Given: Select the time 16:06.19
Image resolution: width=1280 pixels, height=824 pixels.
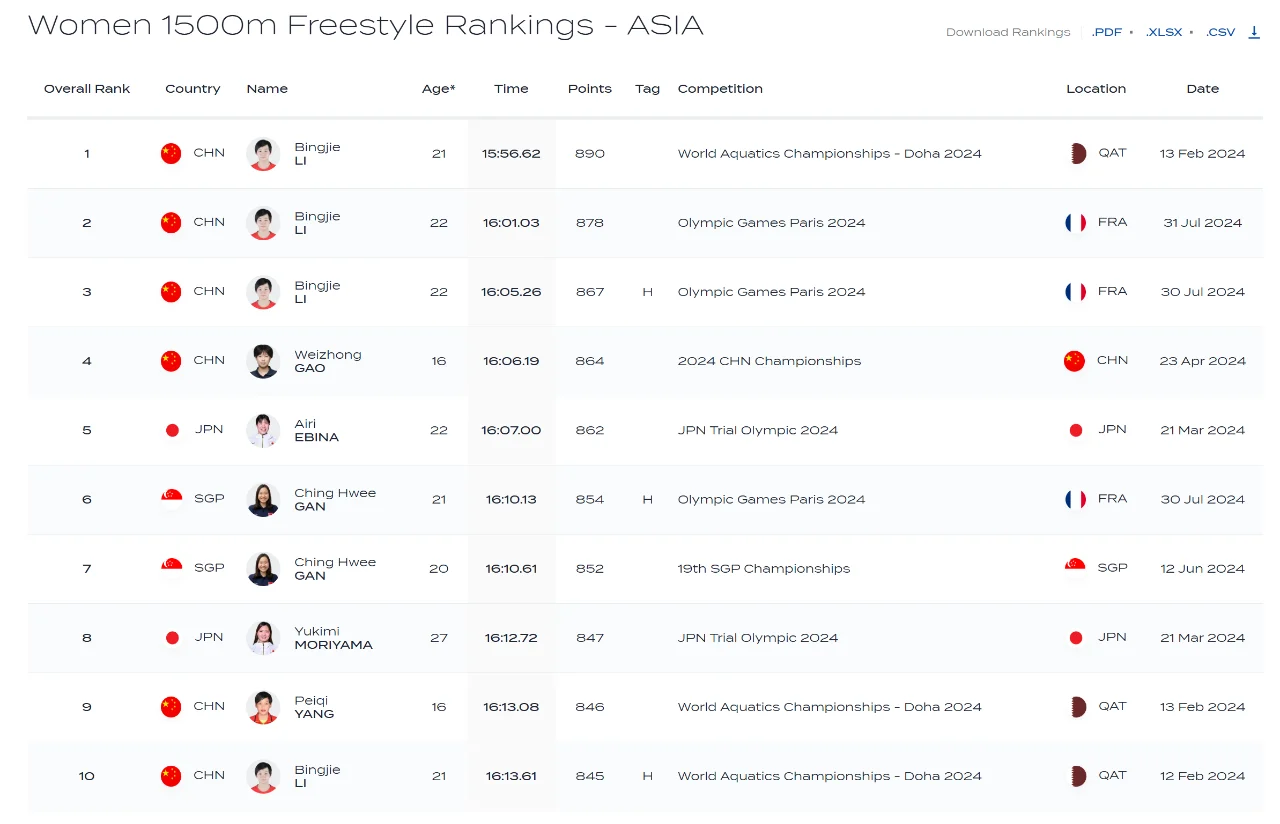Looking at the screenshot, I should tap(511, 361).
